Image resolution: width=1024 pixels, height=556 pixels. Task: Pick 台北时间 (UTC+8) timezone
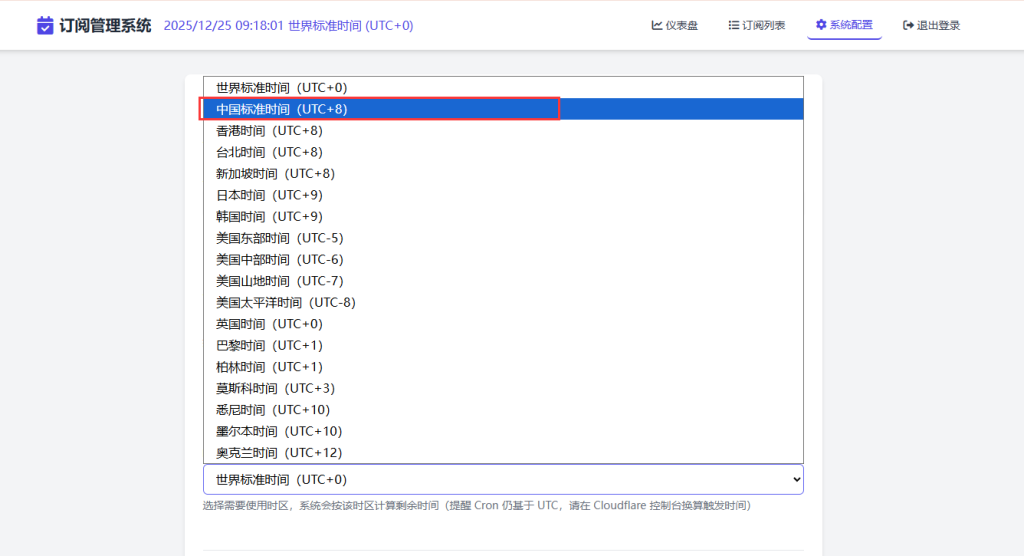point(269,152)
